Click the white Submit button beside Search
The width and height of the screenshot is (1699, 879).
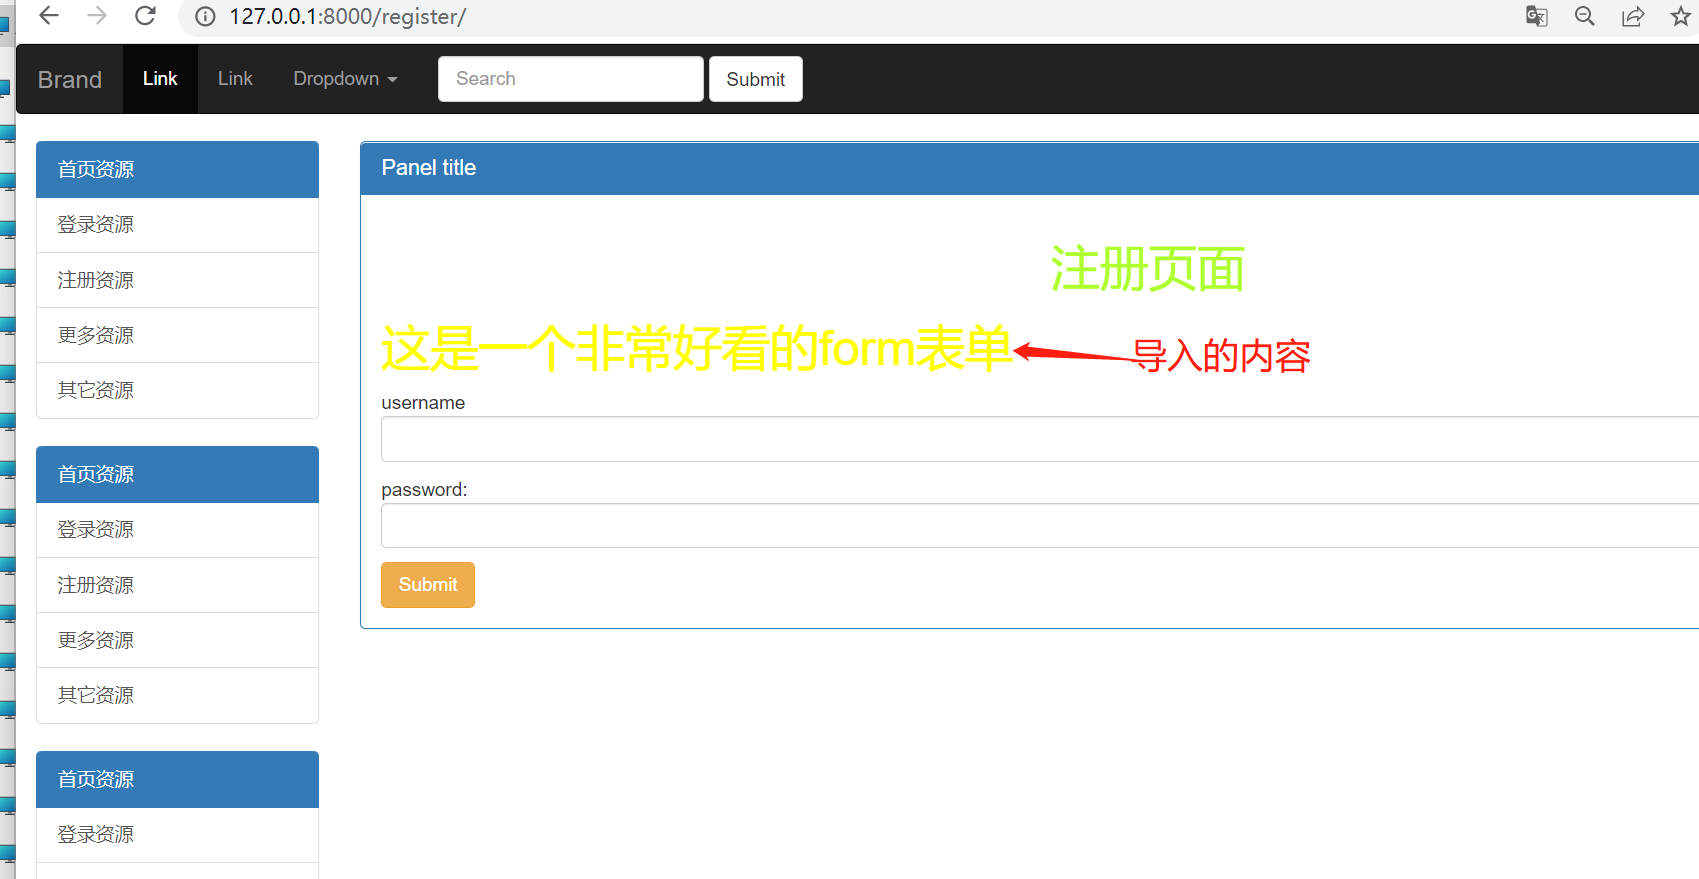756,79
